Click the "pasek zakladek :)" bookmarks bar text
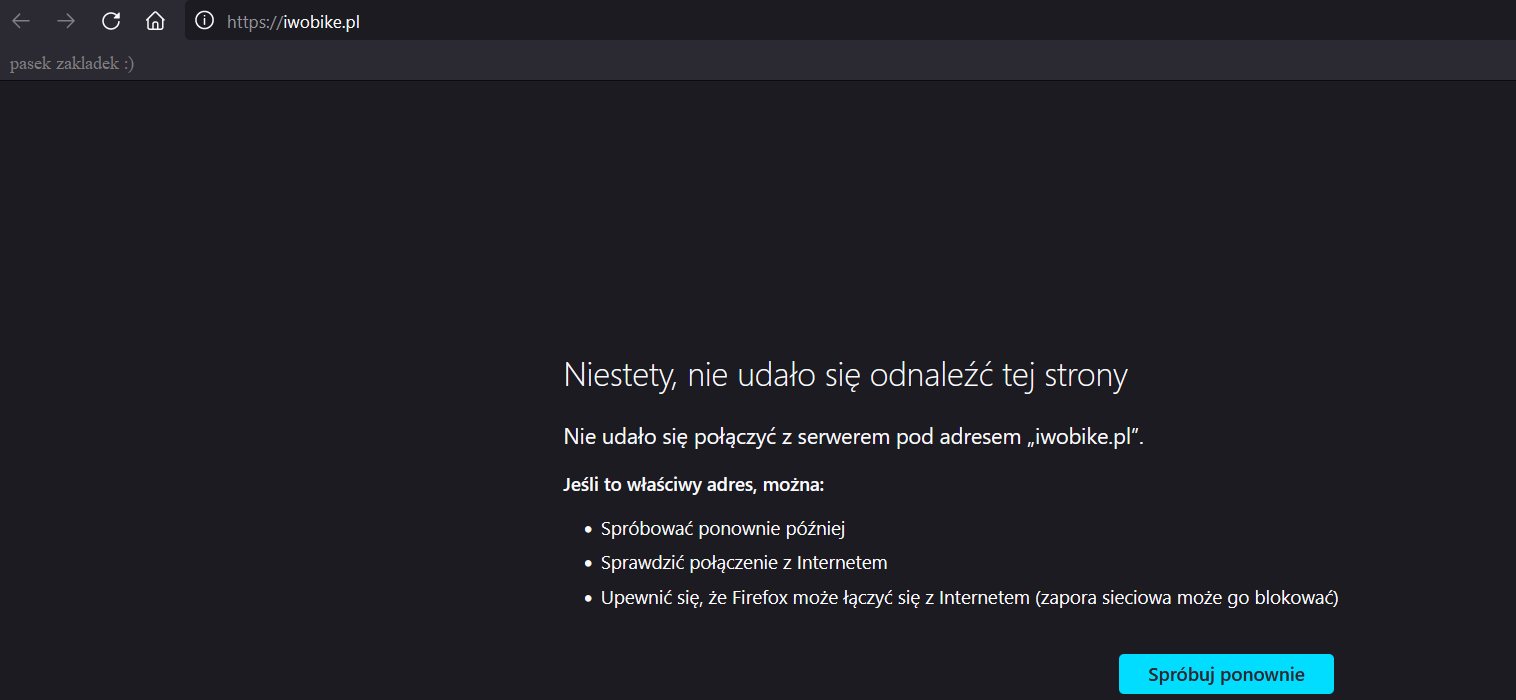Viewport: 1516px width, 700px height. 72,64
